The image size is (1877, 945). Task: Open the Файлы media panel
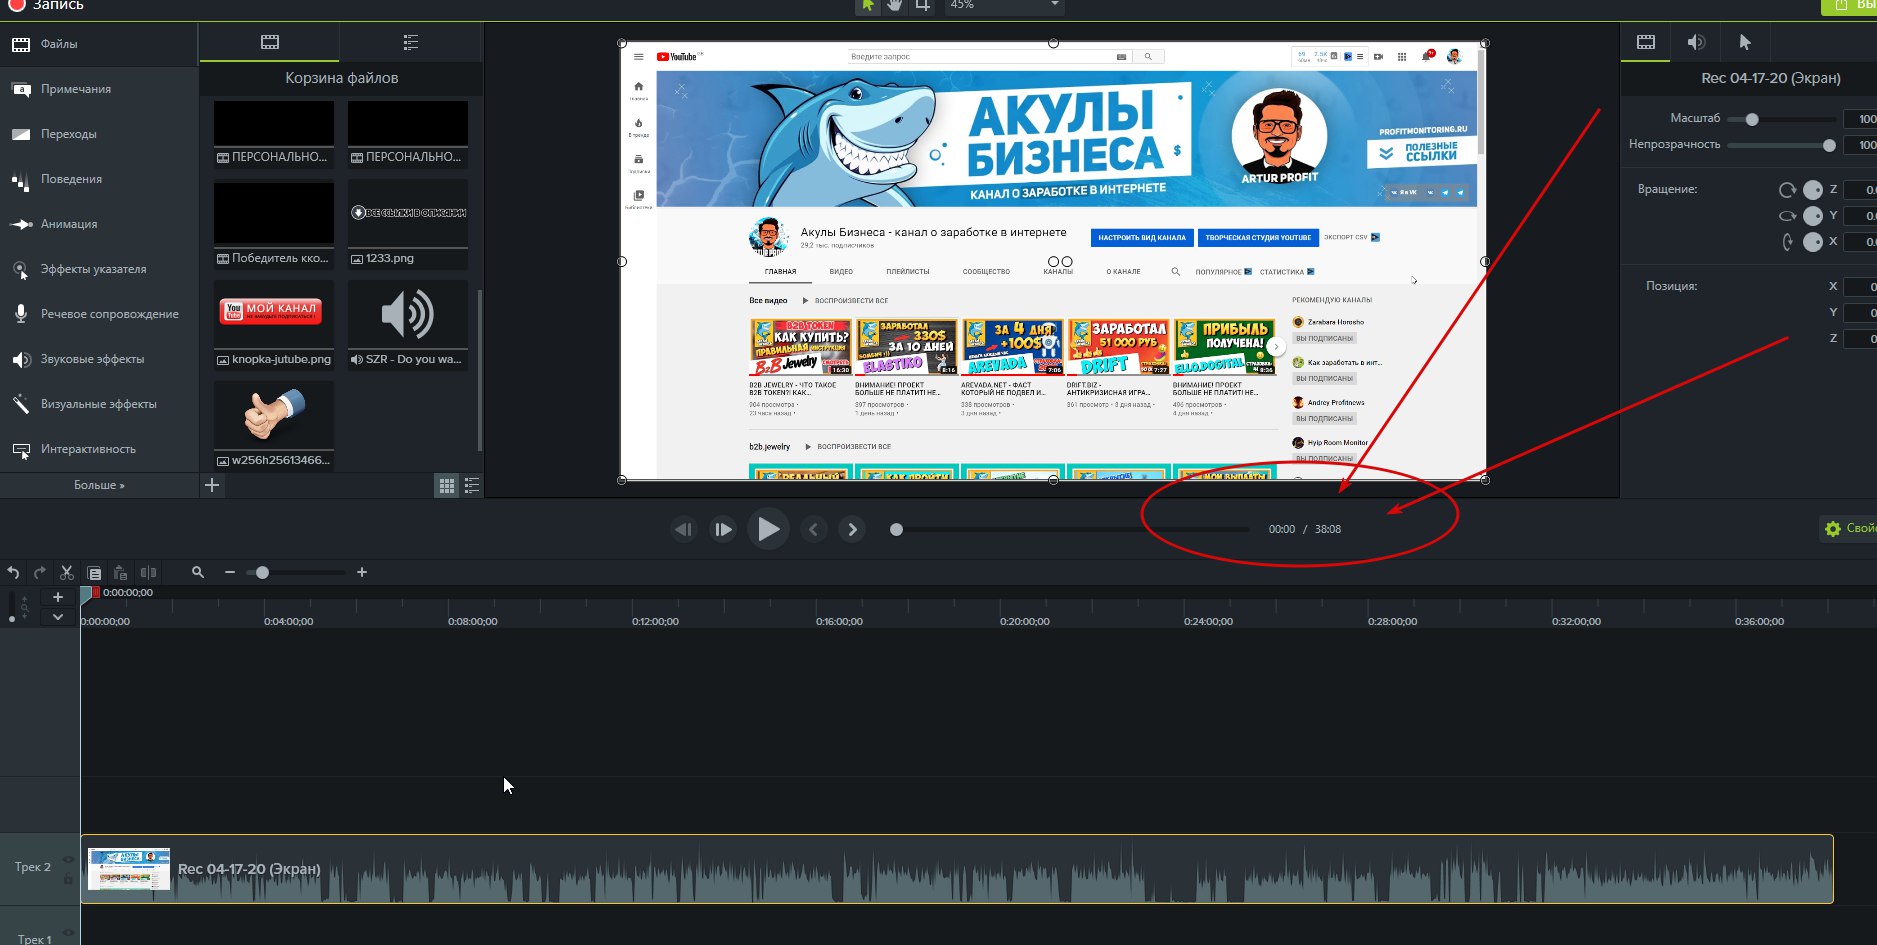[x=99, y=44]
